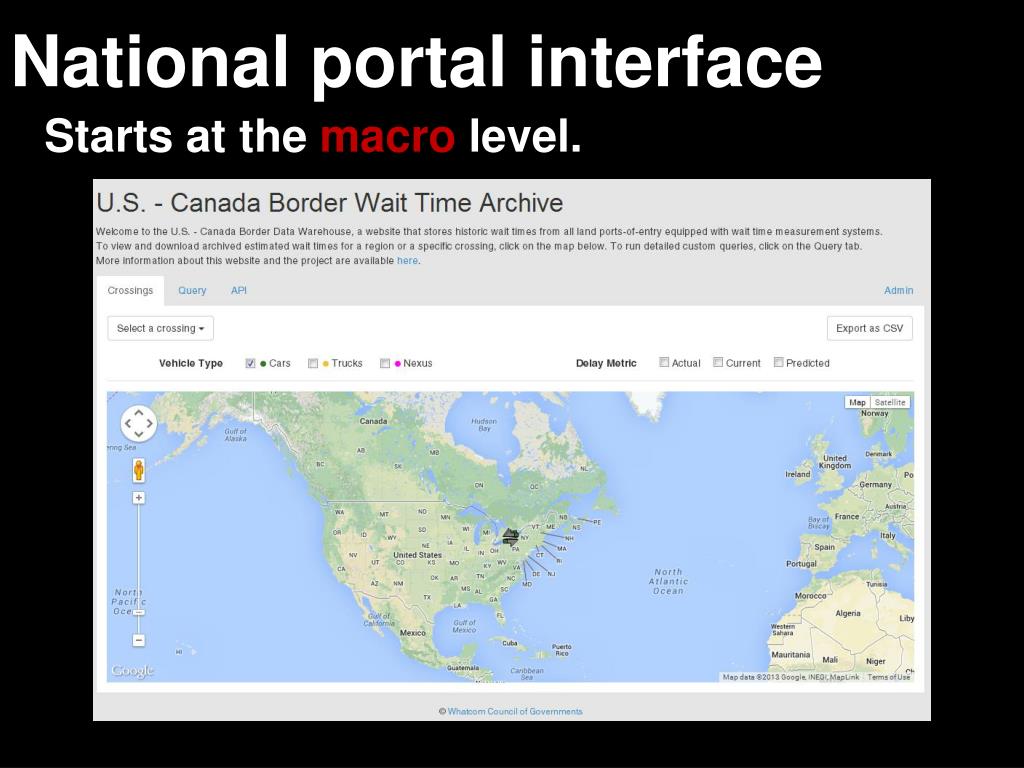The image size is (1024, 768).
Task: Click the Hudson Bay map label
Action: click(x=484, y=424)
